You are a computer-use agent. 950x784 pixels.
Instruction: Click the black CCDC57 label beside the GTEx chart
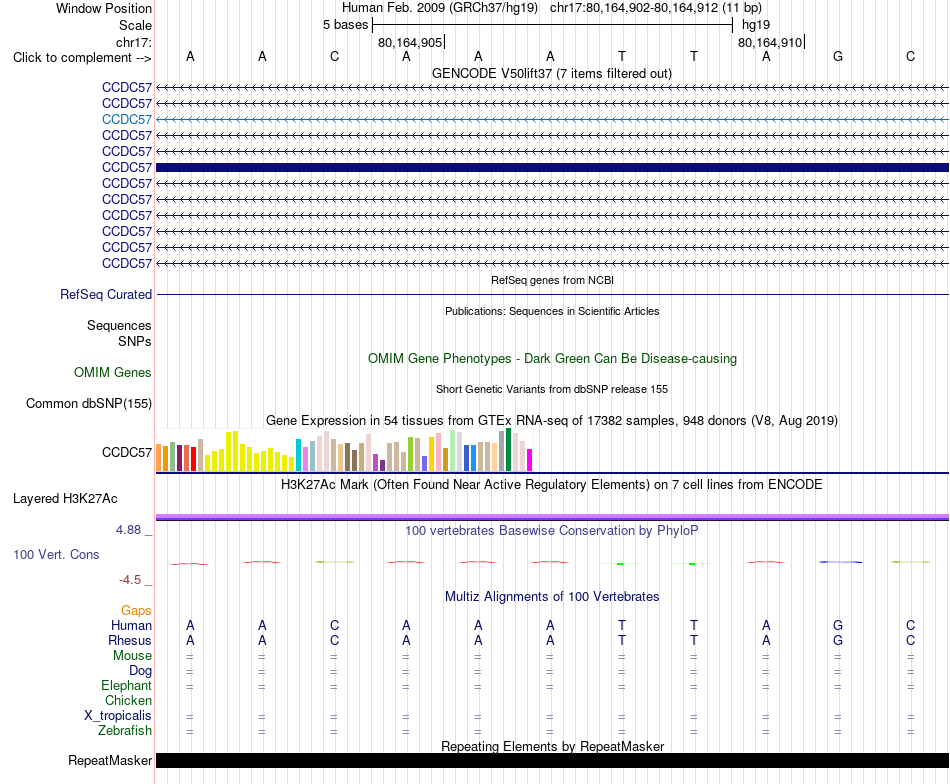click(x=127, y=453)
